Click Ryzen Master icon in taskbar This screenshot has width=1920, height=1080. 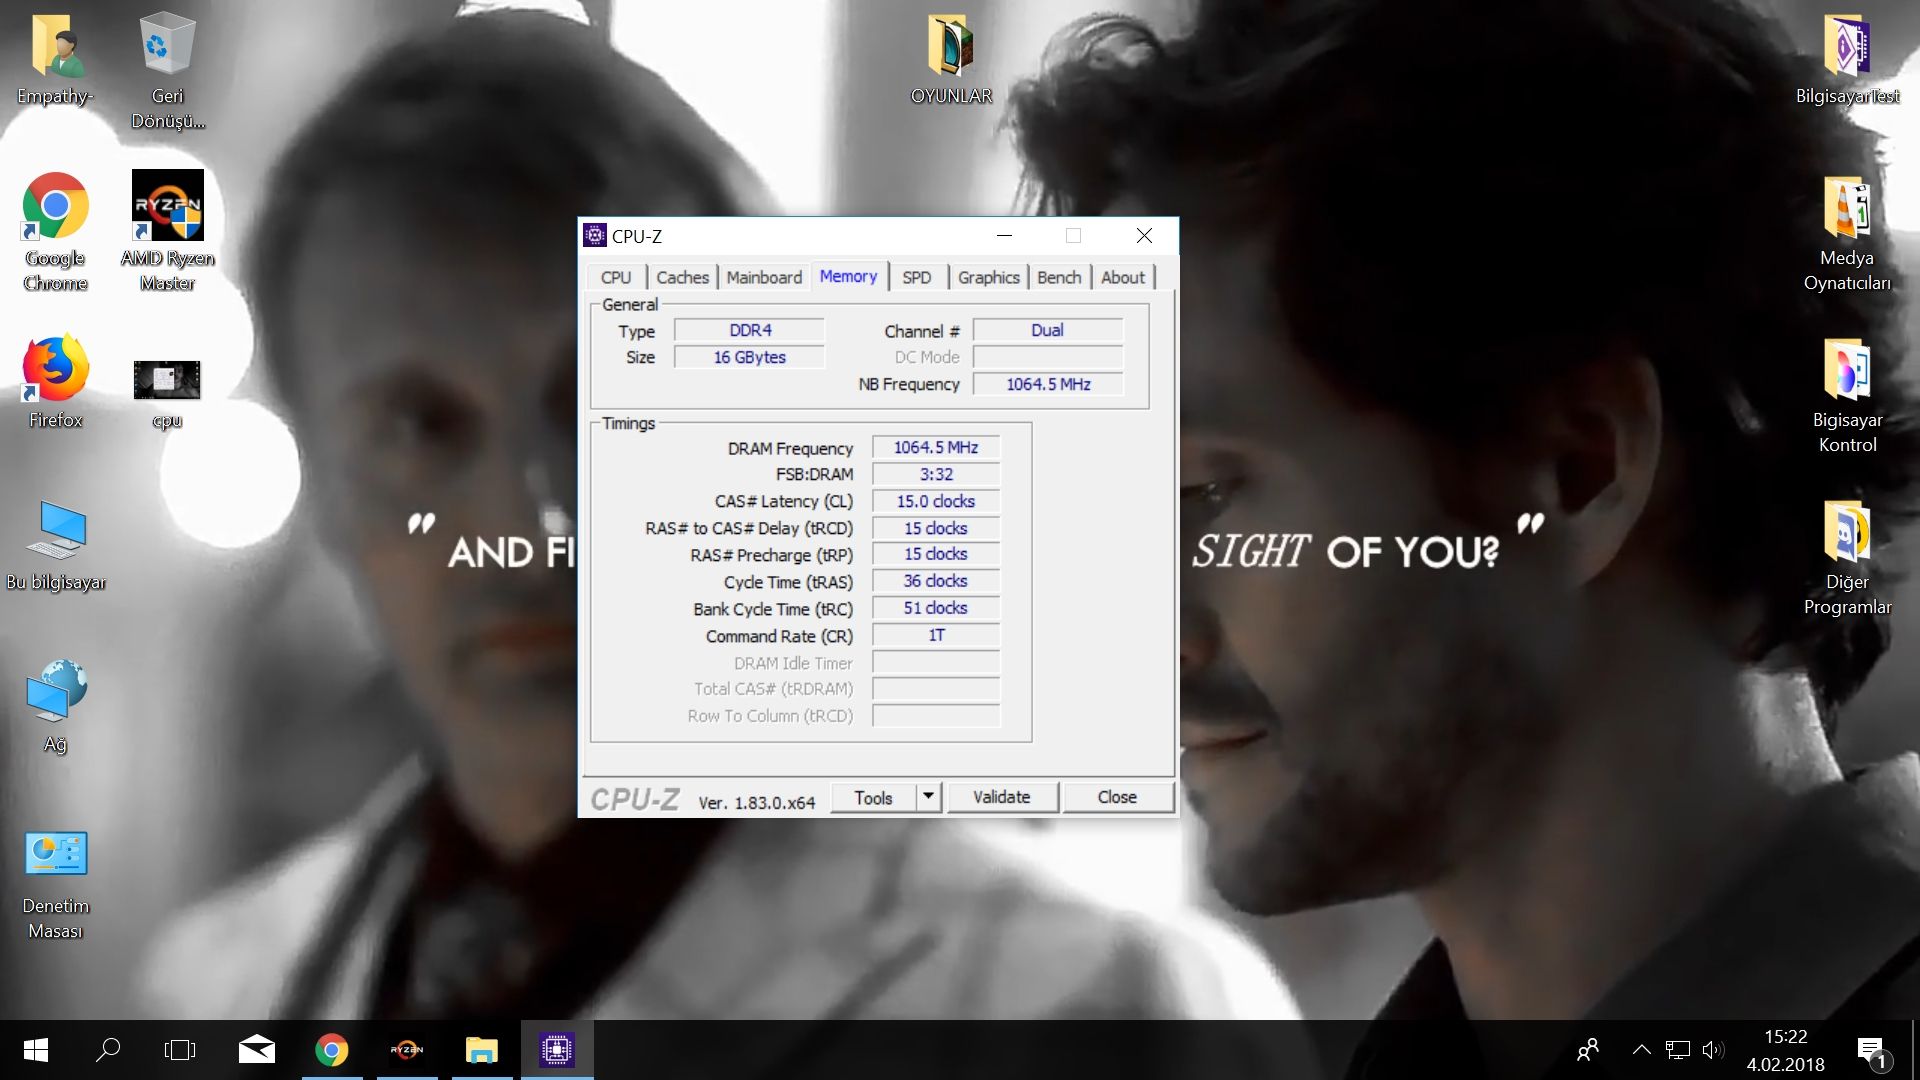(x=407, y=1050)
